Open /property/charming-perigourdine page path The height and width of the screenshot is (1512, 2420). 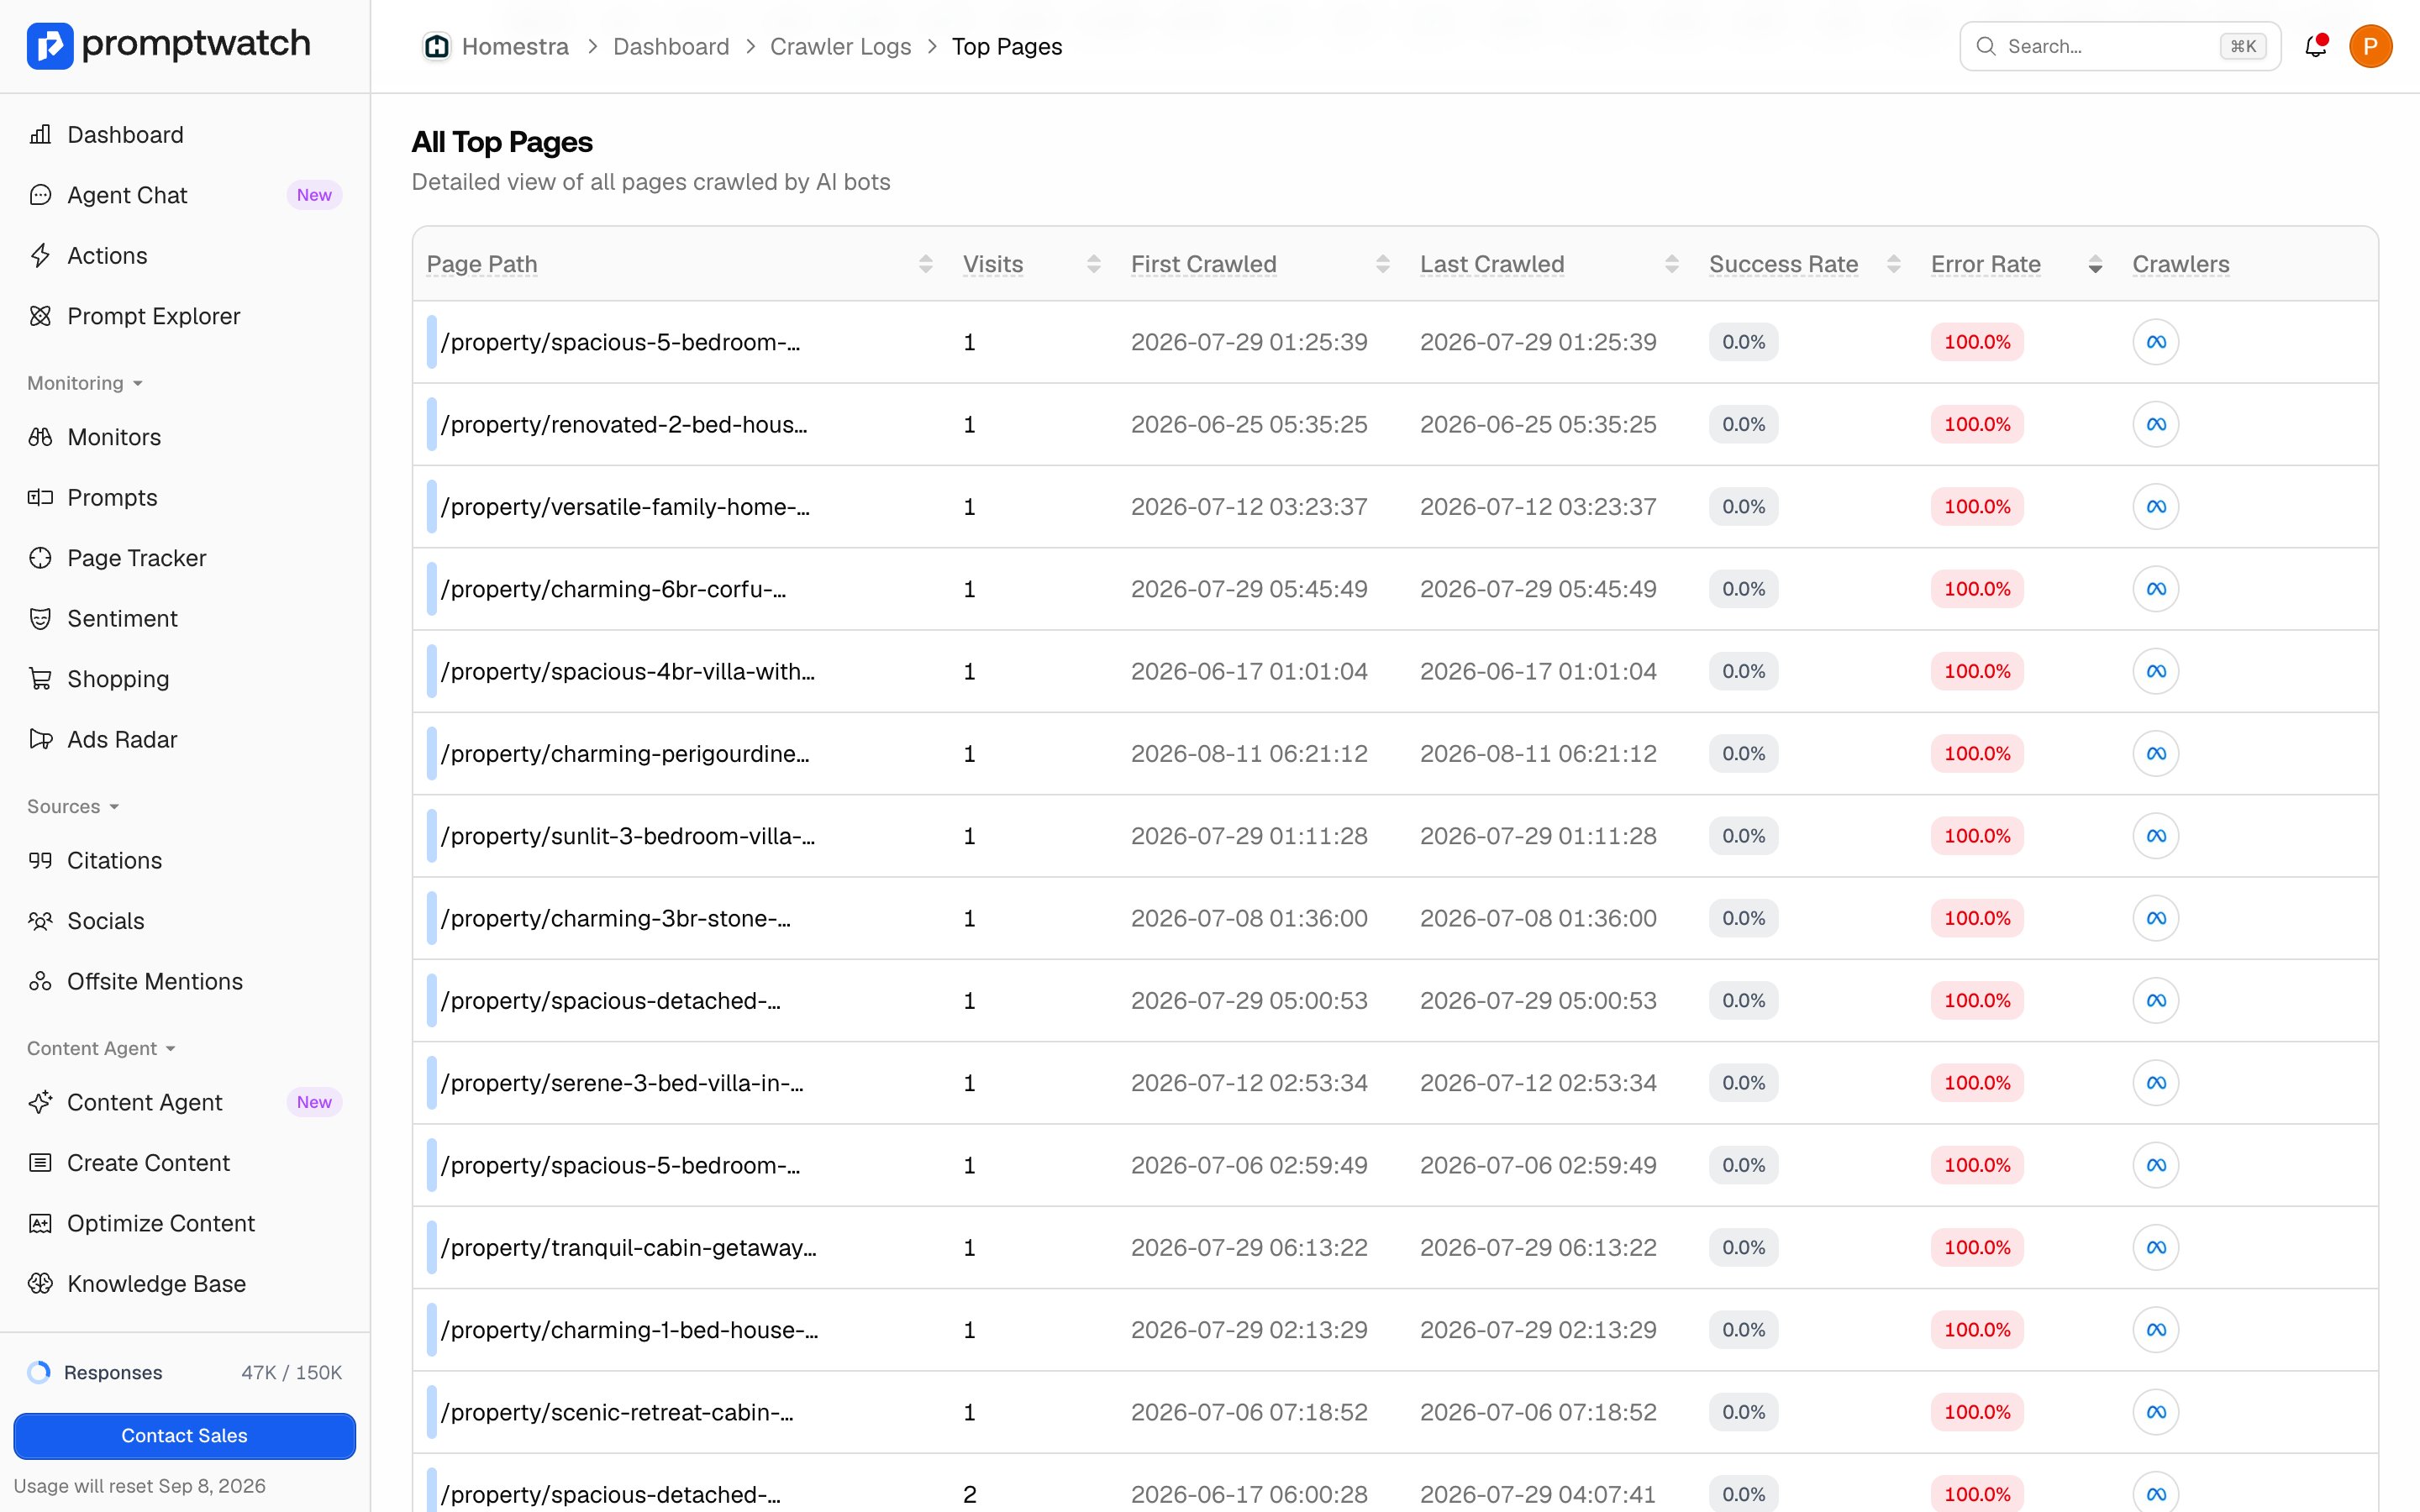625,754
